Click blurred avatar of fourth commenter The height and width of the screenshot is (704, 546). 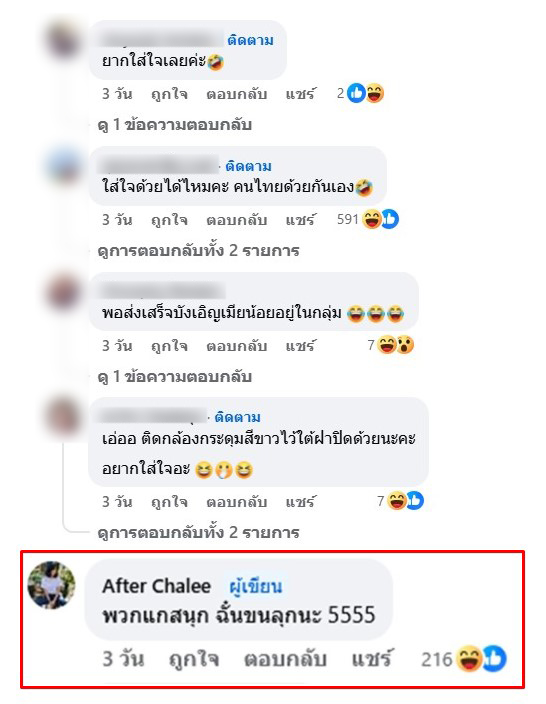pyautogui.click(x=65, y=416)
